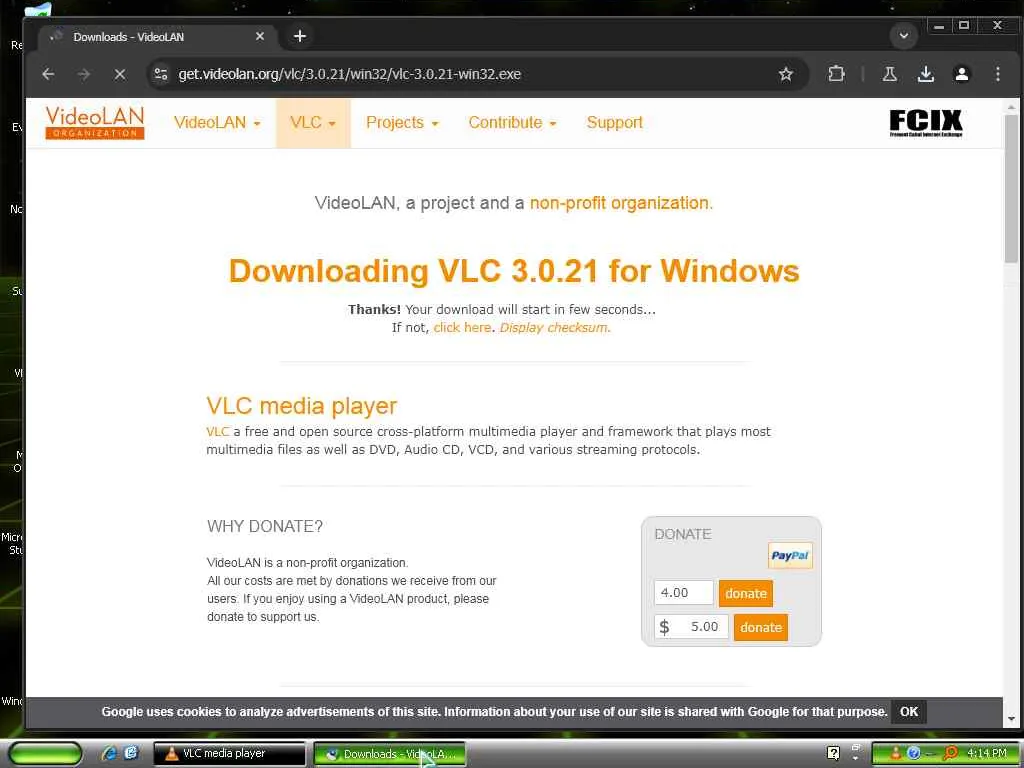Focus the $ 5.00 donation amount field
1024x768 pixels.
click(691, 627)
